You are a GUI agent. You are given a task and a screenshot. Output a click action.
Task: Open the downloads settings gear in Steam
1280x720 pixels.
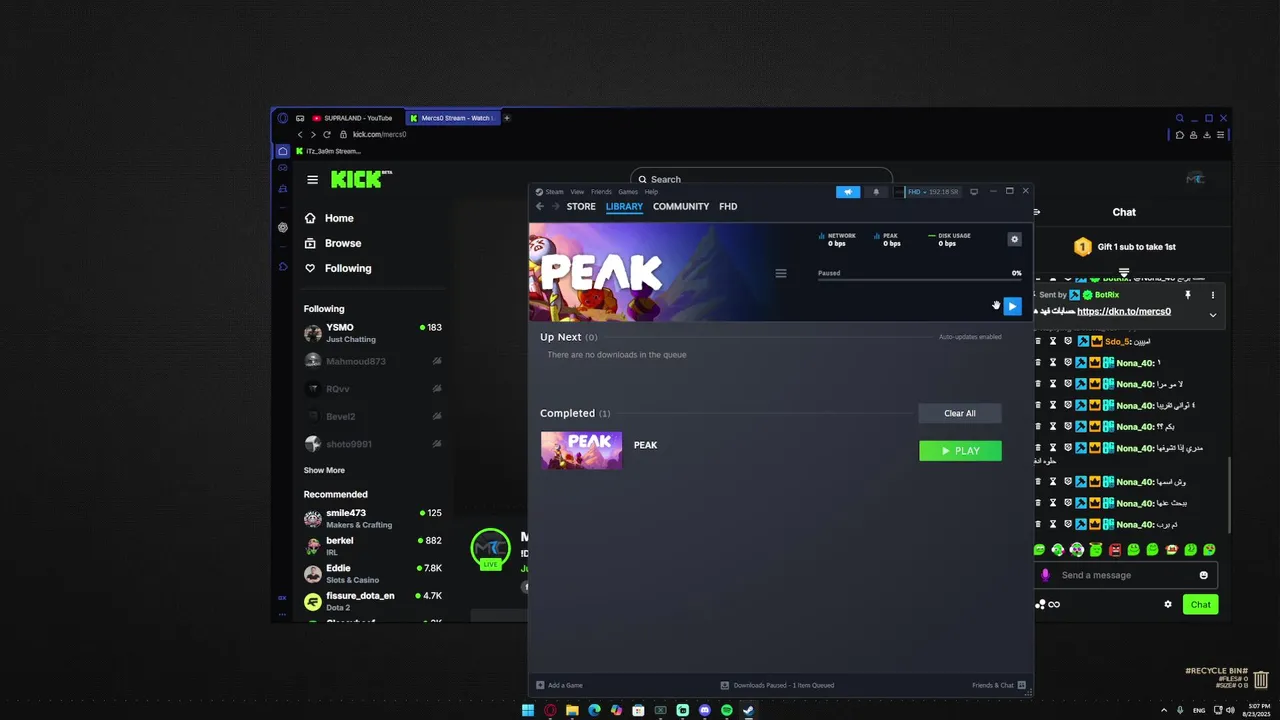(1014, 239)
